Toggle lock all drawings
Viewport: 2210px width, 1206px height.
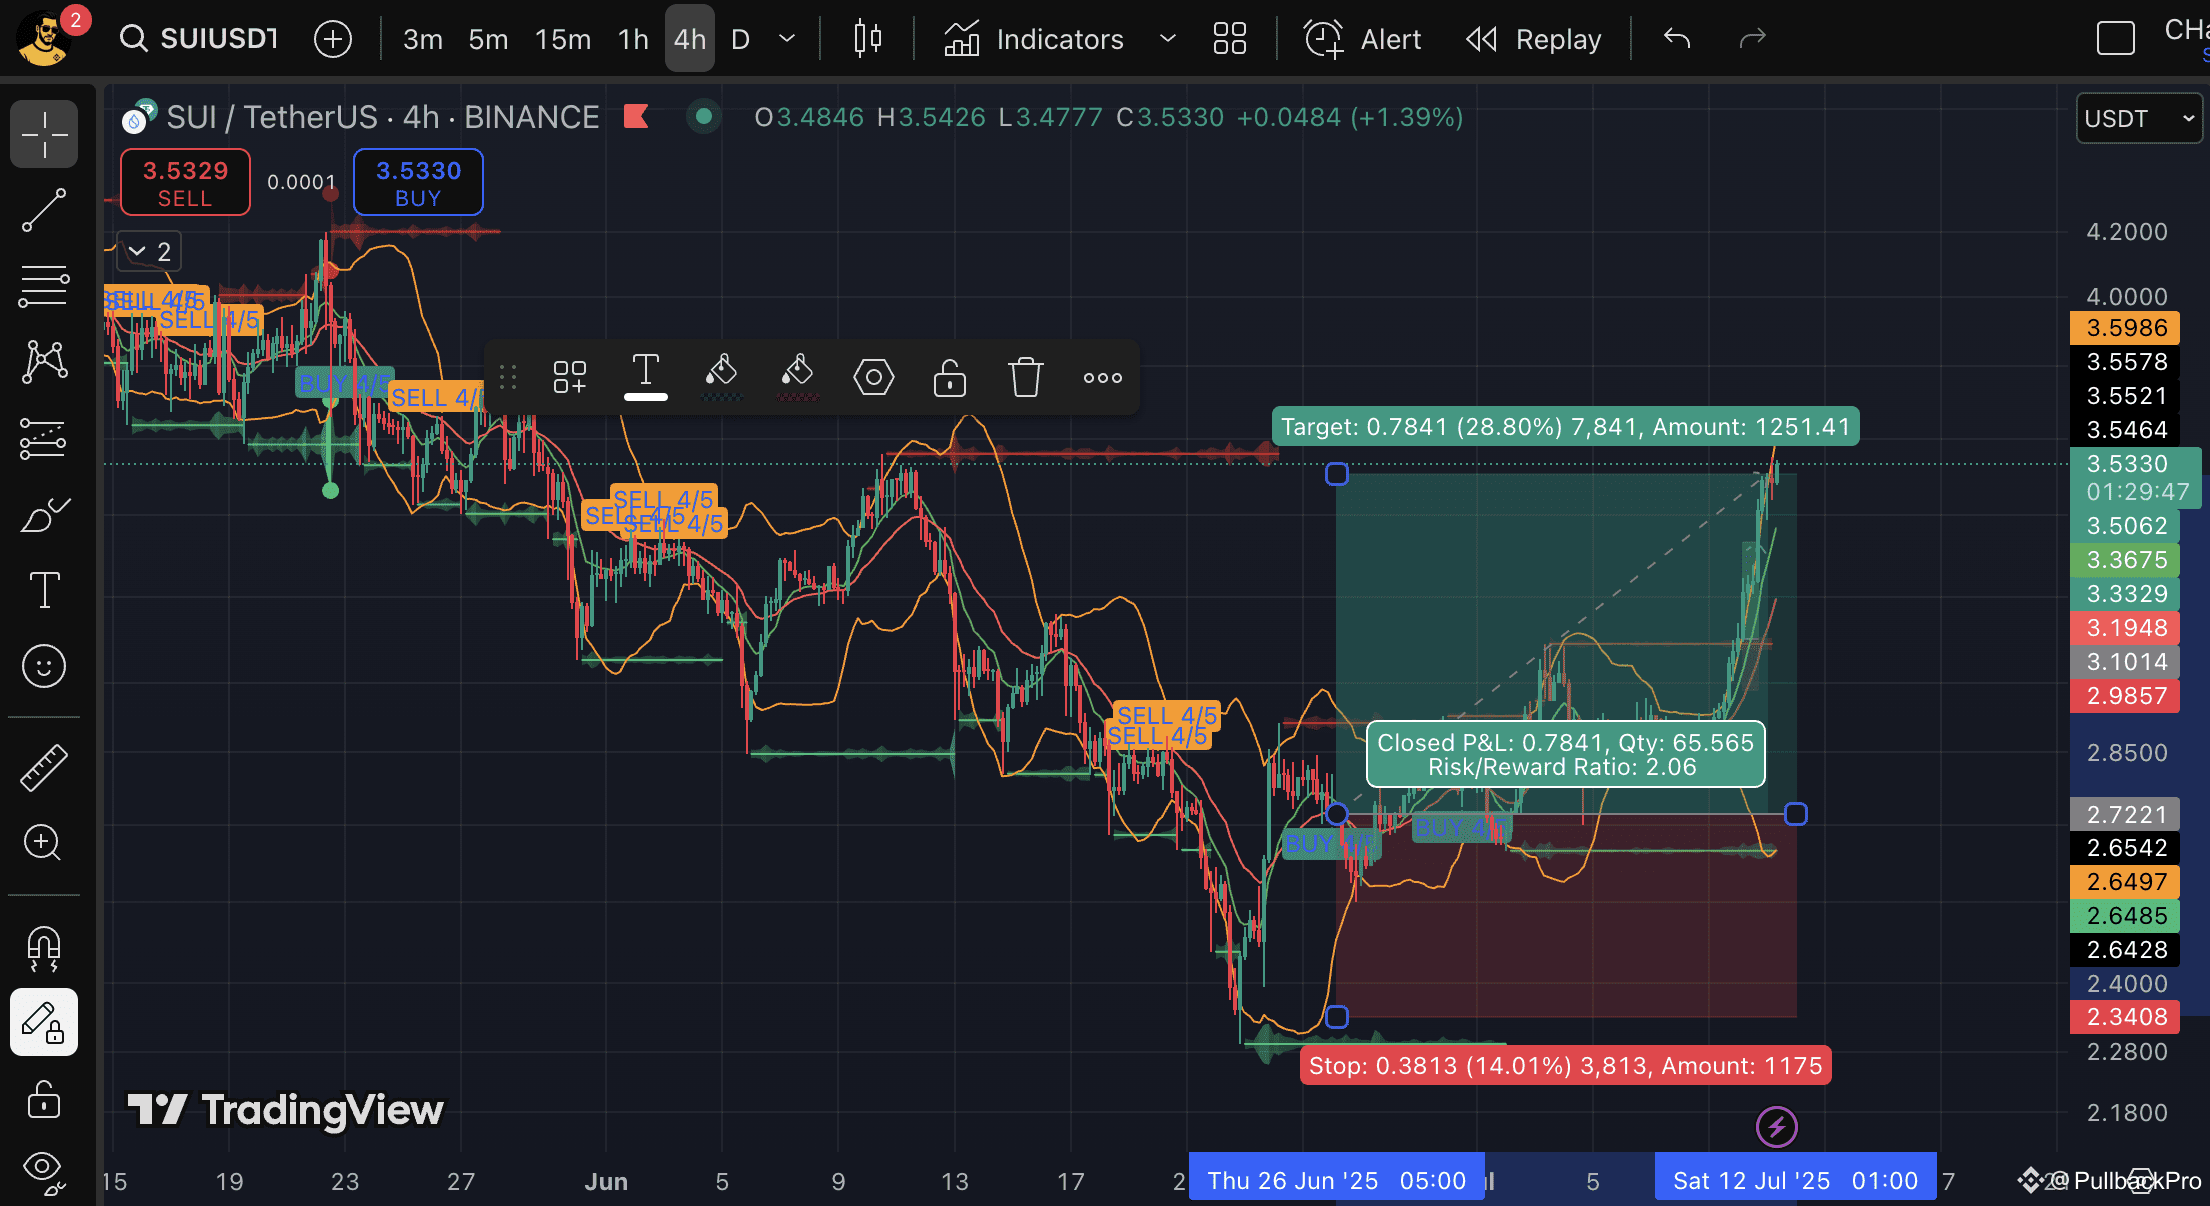(44, 1099)
